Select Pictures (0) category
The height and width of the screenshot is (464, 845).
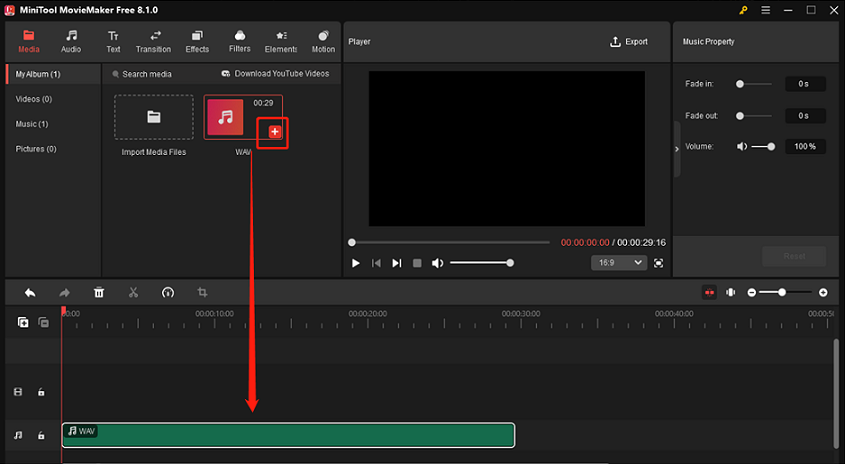[x=36, y=149]
